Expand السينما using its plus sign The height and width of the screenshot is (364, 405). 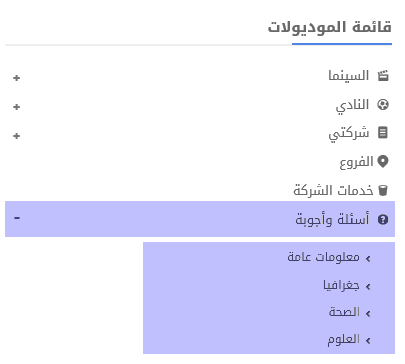click(17, 78)
